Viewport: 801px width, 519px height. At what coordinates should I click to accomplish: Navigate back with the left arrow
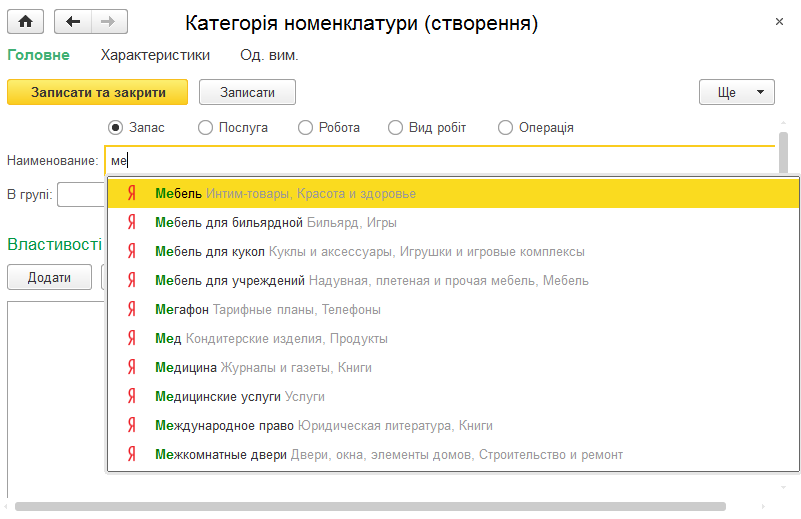click(x=73, y=21)
